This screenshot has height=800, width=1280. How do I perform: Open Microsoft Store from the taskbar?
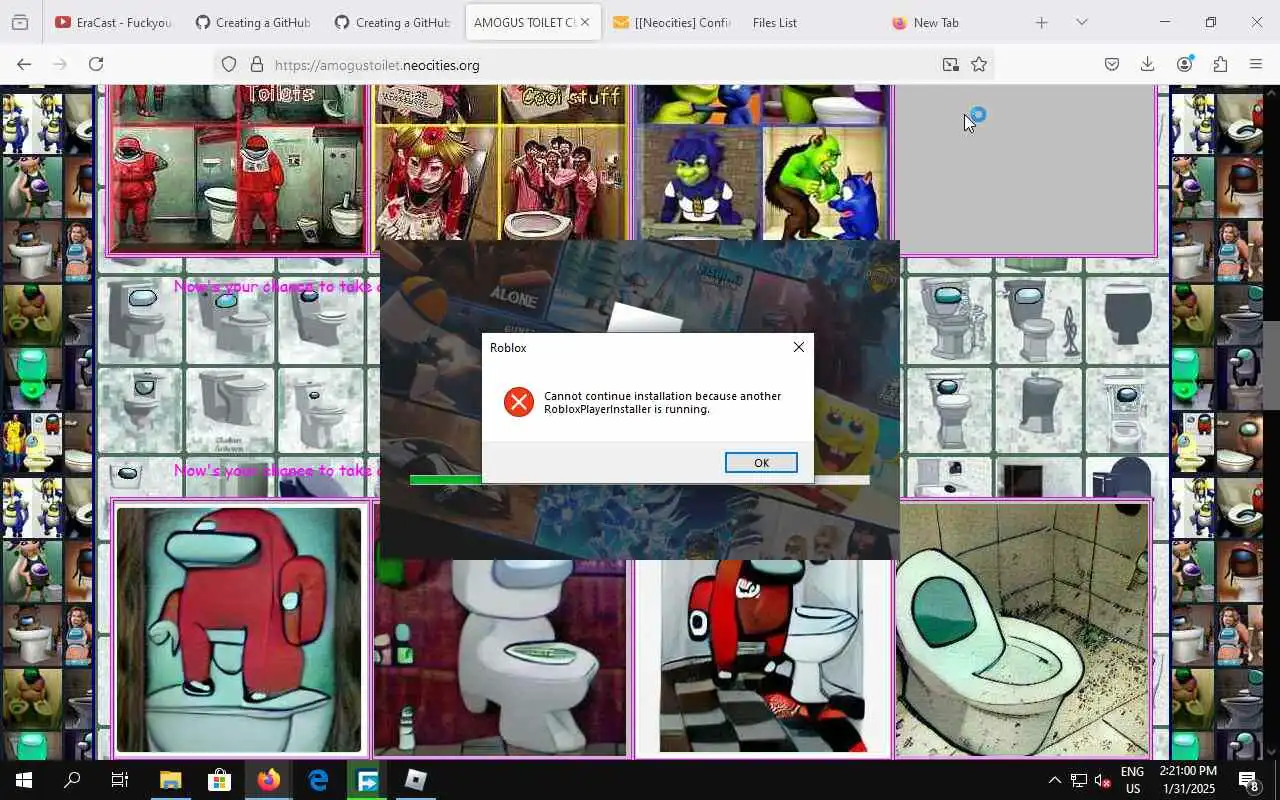[x=219, y=780]
